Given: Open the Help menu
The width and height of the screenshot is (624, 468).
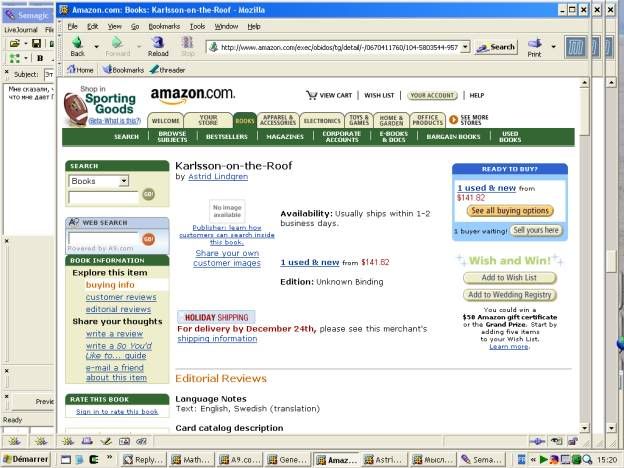Looking at the screenshot, I should (254, 26).
